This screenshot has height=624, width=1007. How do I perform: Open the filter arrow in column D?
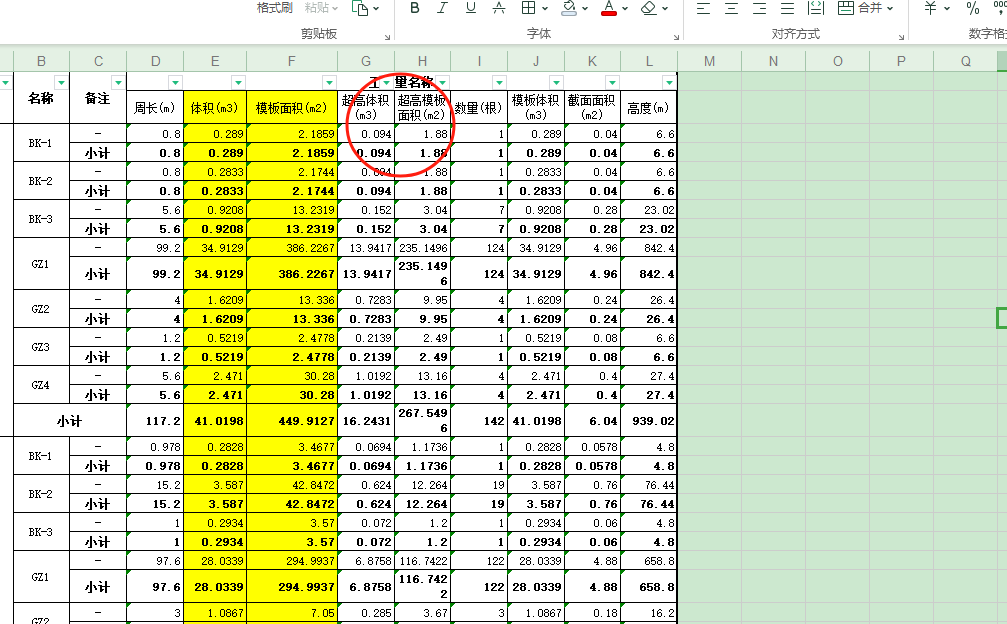point(175,82)
